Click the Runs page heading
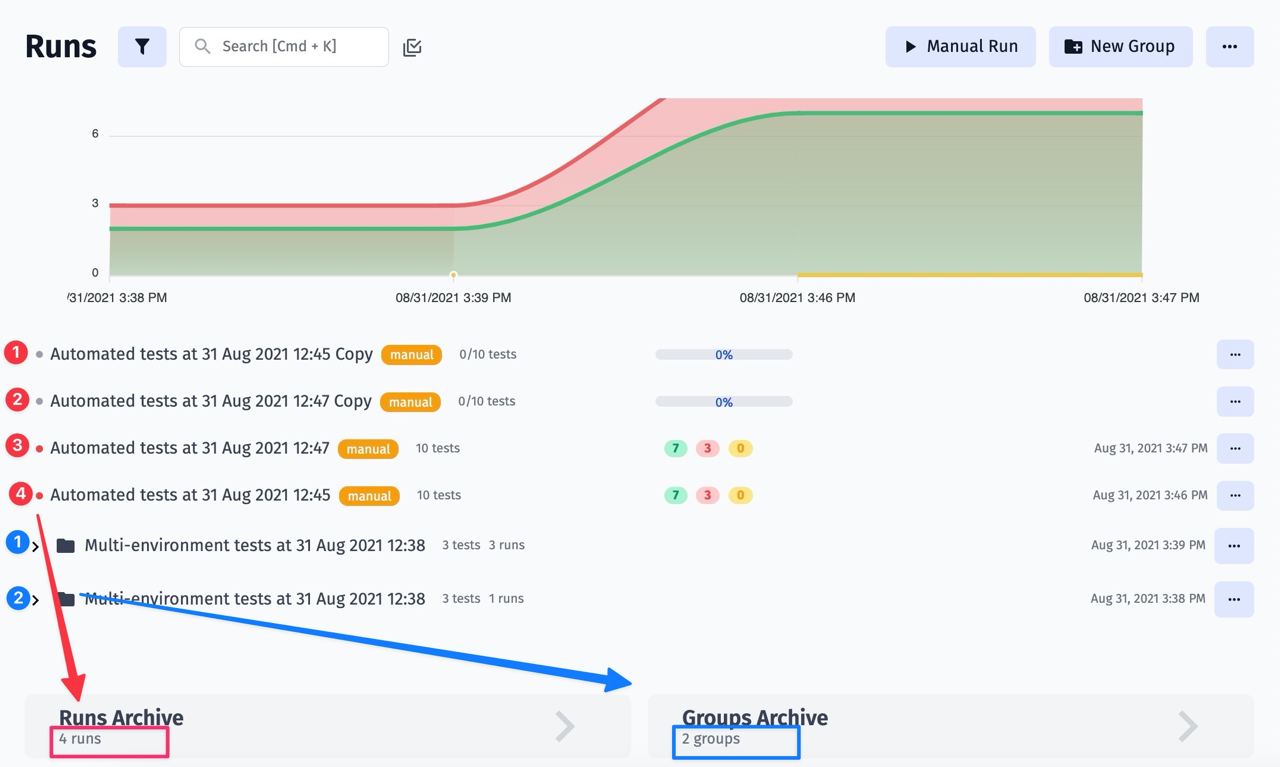This screenshot has height=767, width=1280. click(x=61, y=47)
